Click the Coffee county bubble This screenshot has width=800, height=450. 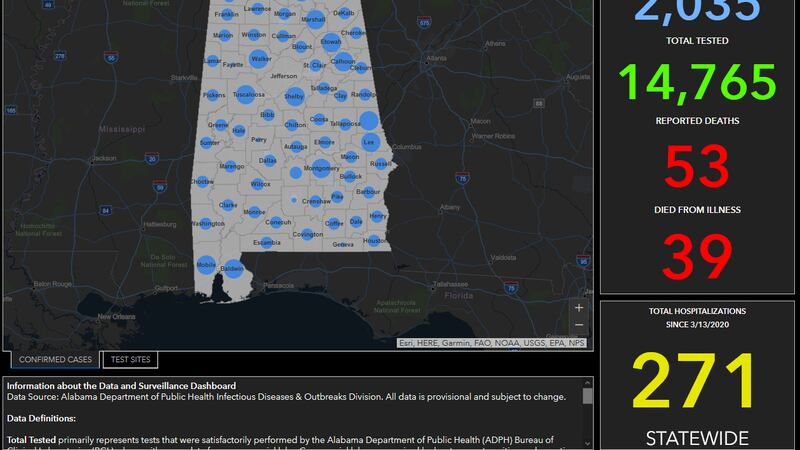pyautogui.click(x=333, y=223)
